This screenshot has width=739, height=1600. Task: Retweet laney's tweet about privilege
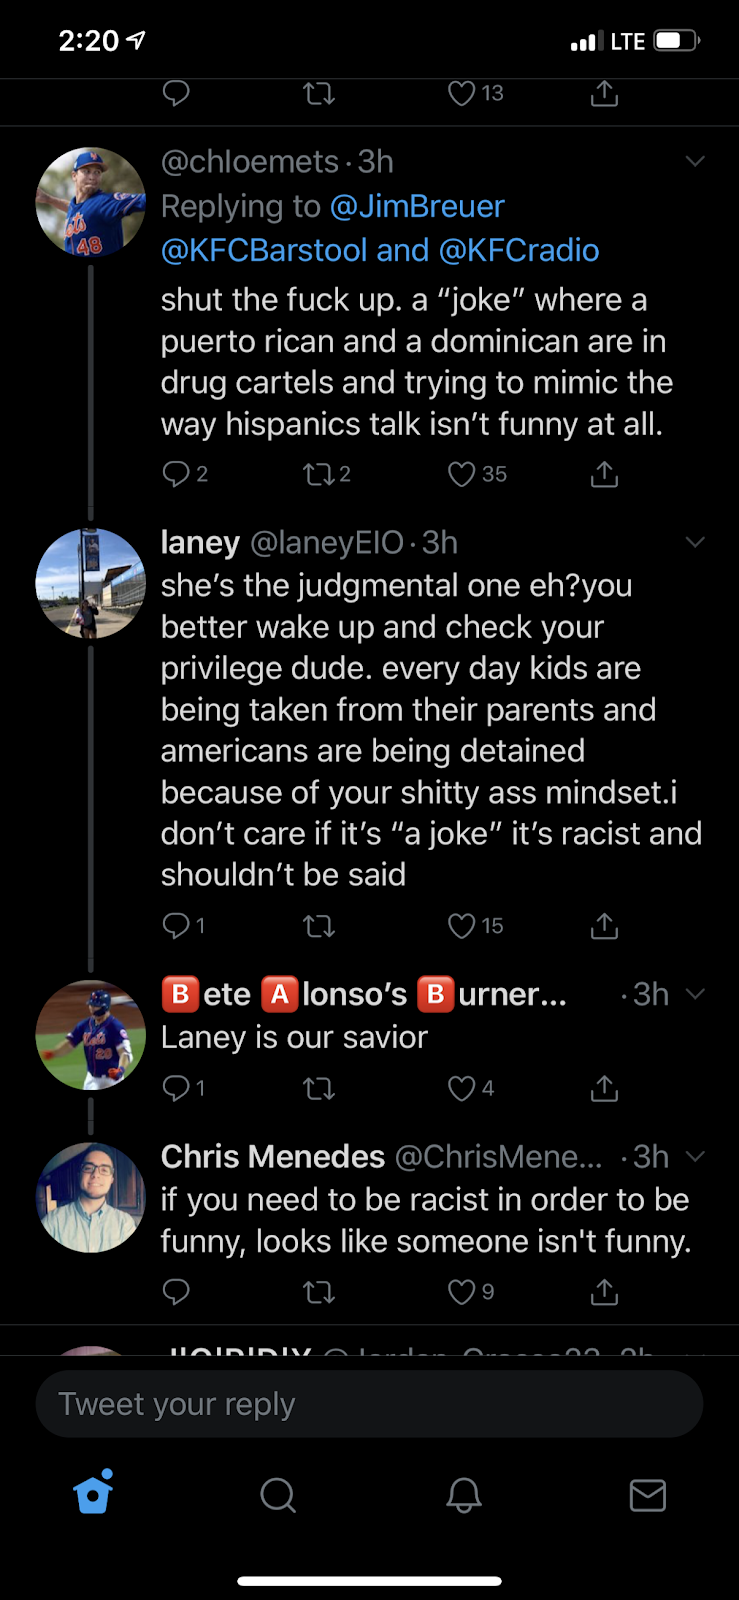pyautogui.click(x=319, y=926)
